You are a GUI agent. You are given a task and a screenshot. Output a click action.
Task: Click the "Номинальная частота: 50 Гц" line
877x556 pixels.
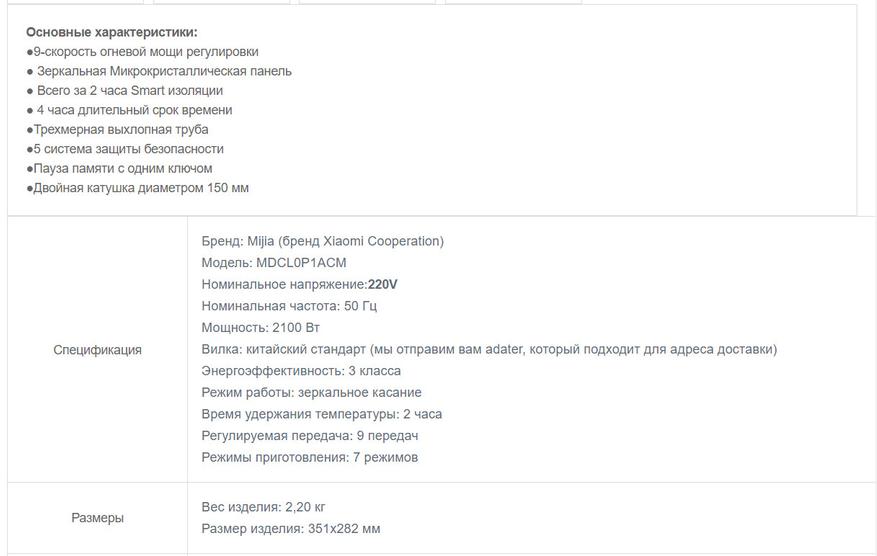point(288,306)
